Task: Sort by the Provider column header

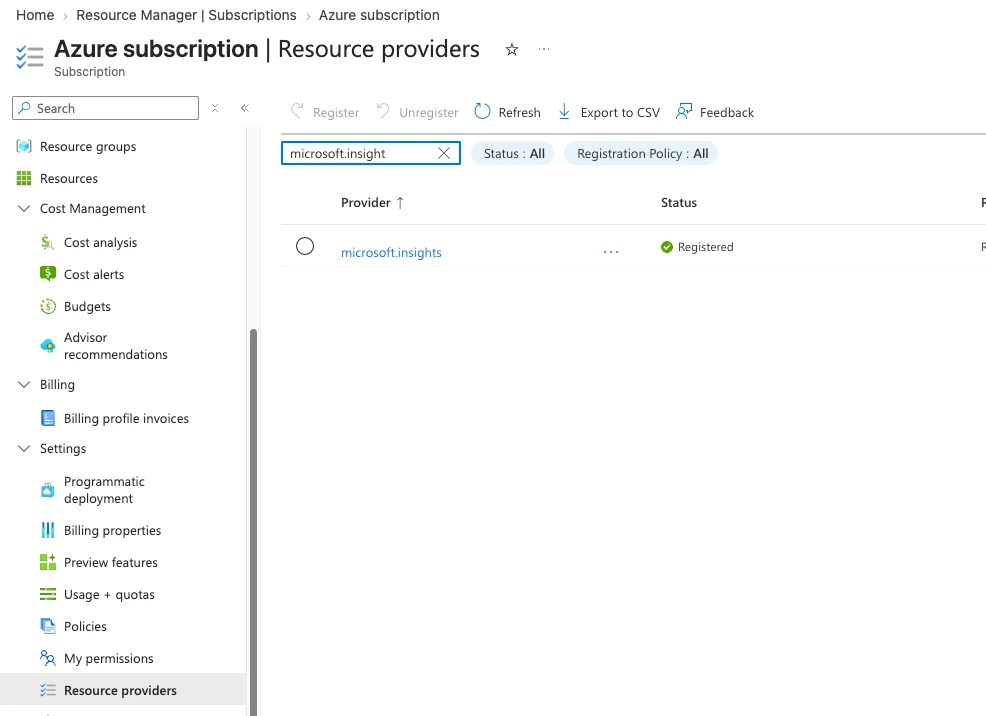Action: click(x=372, y=202)
